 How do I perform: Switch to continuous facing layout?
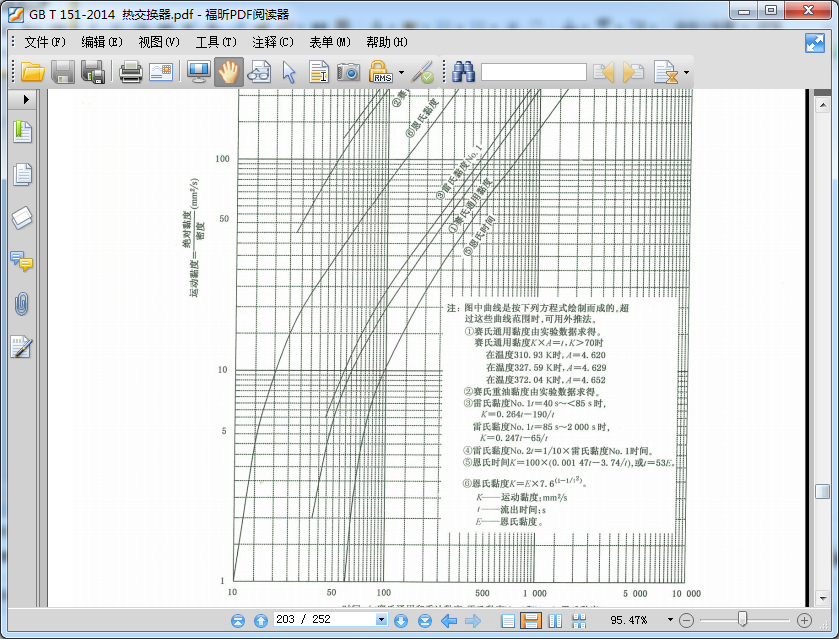pyautogui.click(x=579, y=620)
